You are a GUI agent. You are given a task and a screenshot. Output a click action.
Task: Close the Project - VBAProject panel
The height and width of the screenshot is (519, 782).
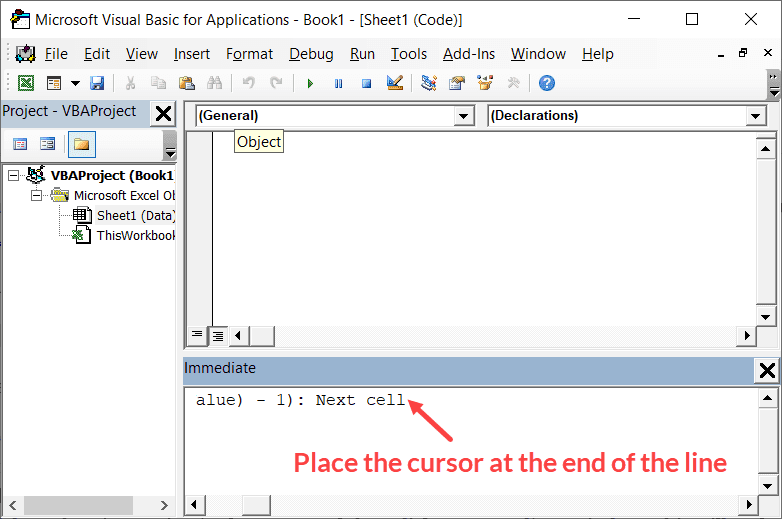pos(163,114)
